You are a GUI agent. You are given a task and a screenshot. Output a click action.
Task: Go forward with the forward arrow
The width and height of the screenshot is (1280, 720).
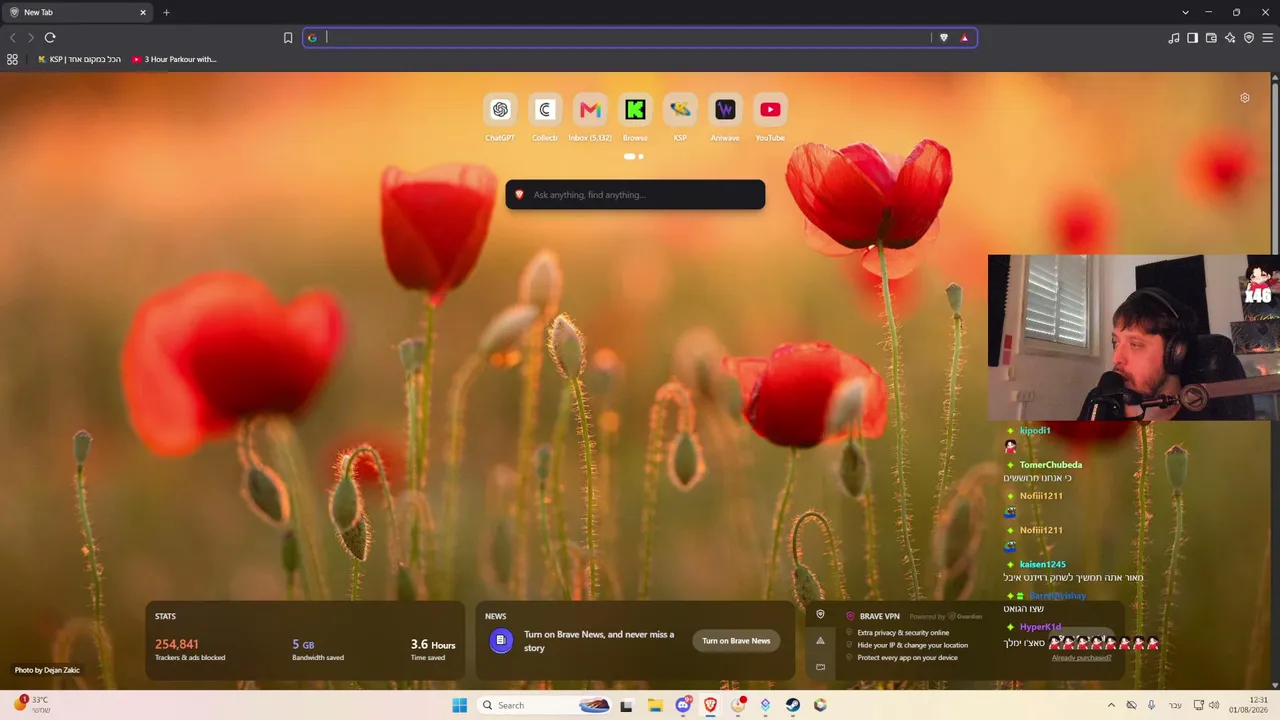pos(31,38)
